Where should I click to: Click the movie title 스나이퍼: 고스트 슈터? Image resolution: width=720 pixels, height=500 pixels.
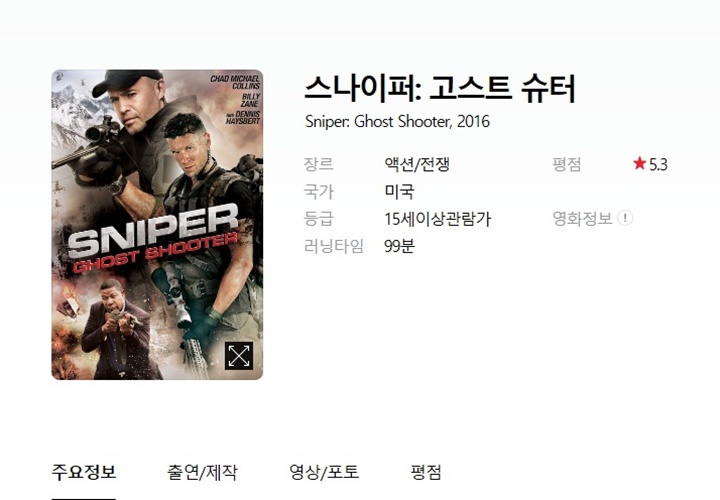click(439, 89)
